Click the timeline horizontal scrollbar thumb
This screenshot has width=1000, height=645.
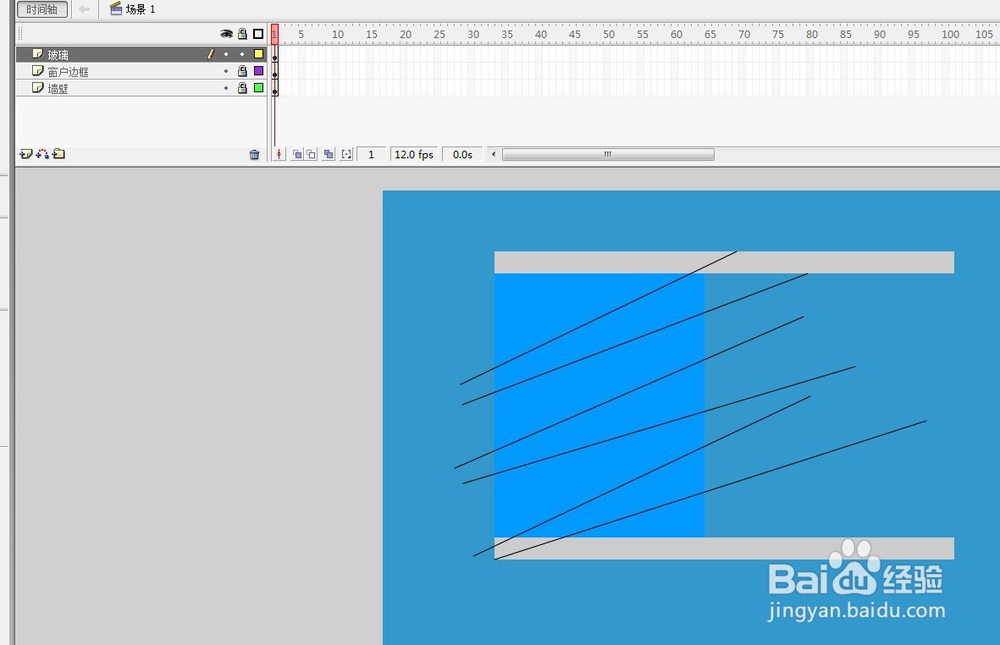(608, 154)
